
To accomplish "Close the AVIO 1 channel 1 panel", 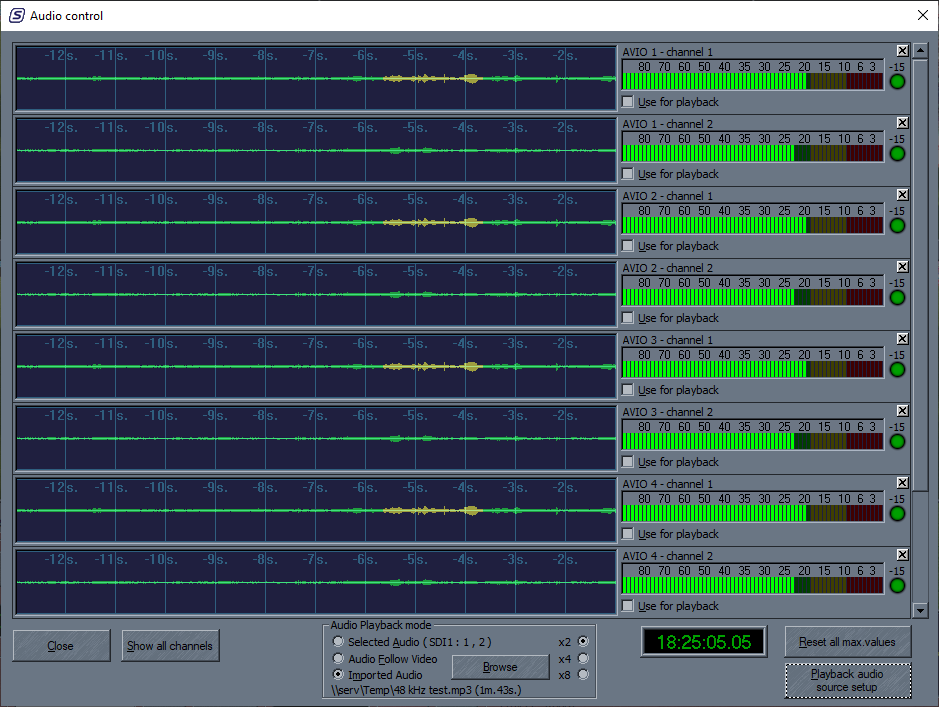I will (902, 51).
